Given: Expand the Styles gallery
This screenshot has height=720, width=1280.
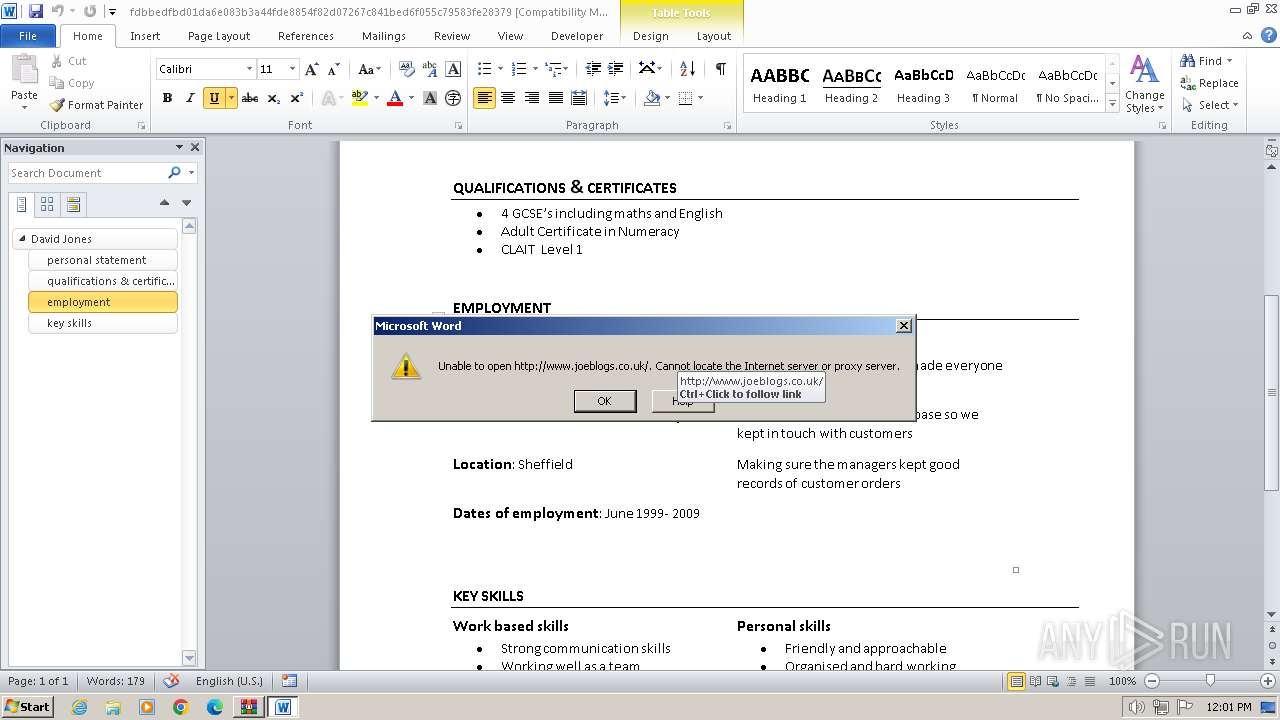Looking at the screenshot, I should point(1112,103).
